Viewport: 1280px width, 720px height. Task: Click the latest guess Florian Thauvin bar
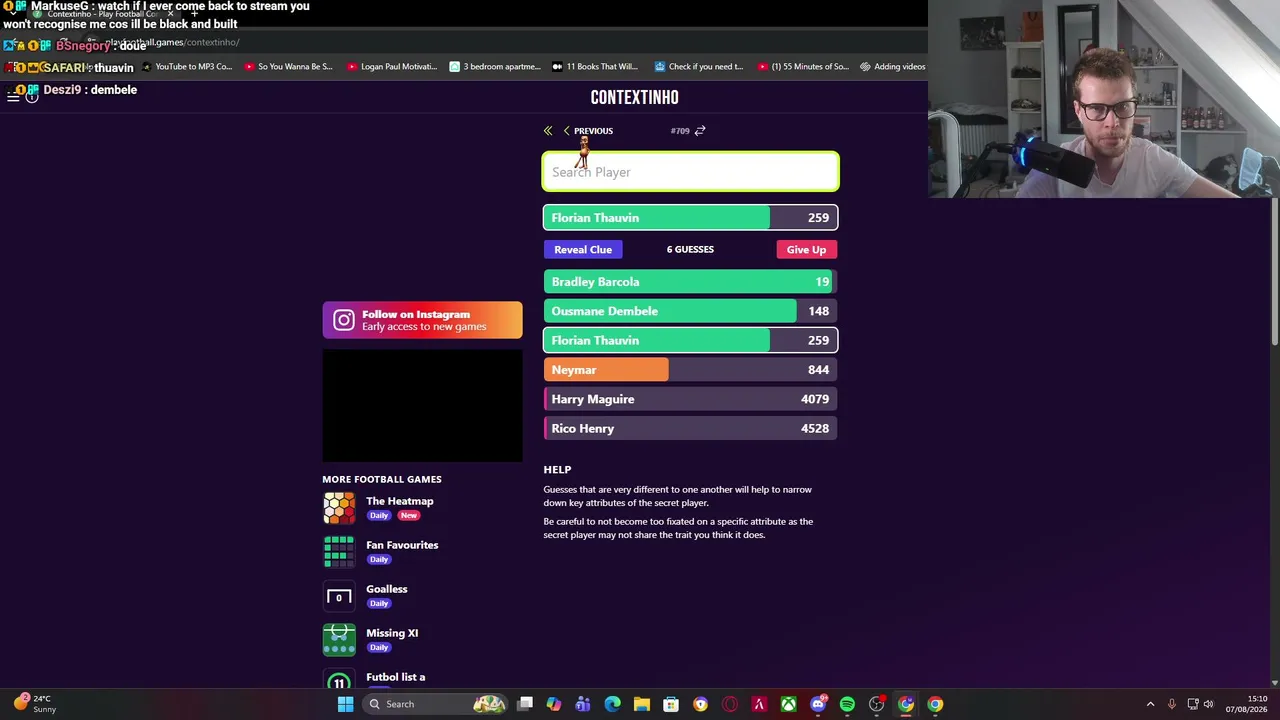pyautogui.click(x=690, y=218)
